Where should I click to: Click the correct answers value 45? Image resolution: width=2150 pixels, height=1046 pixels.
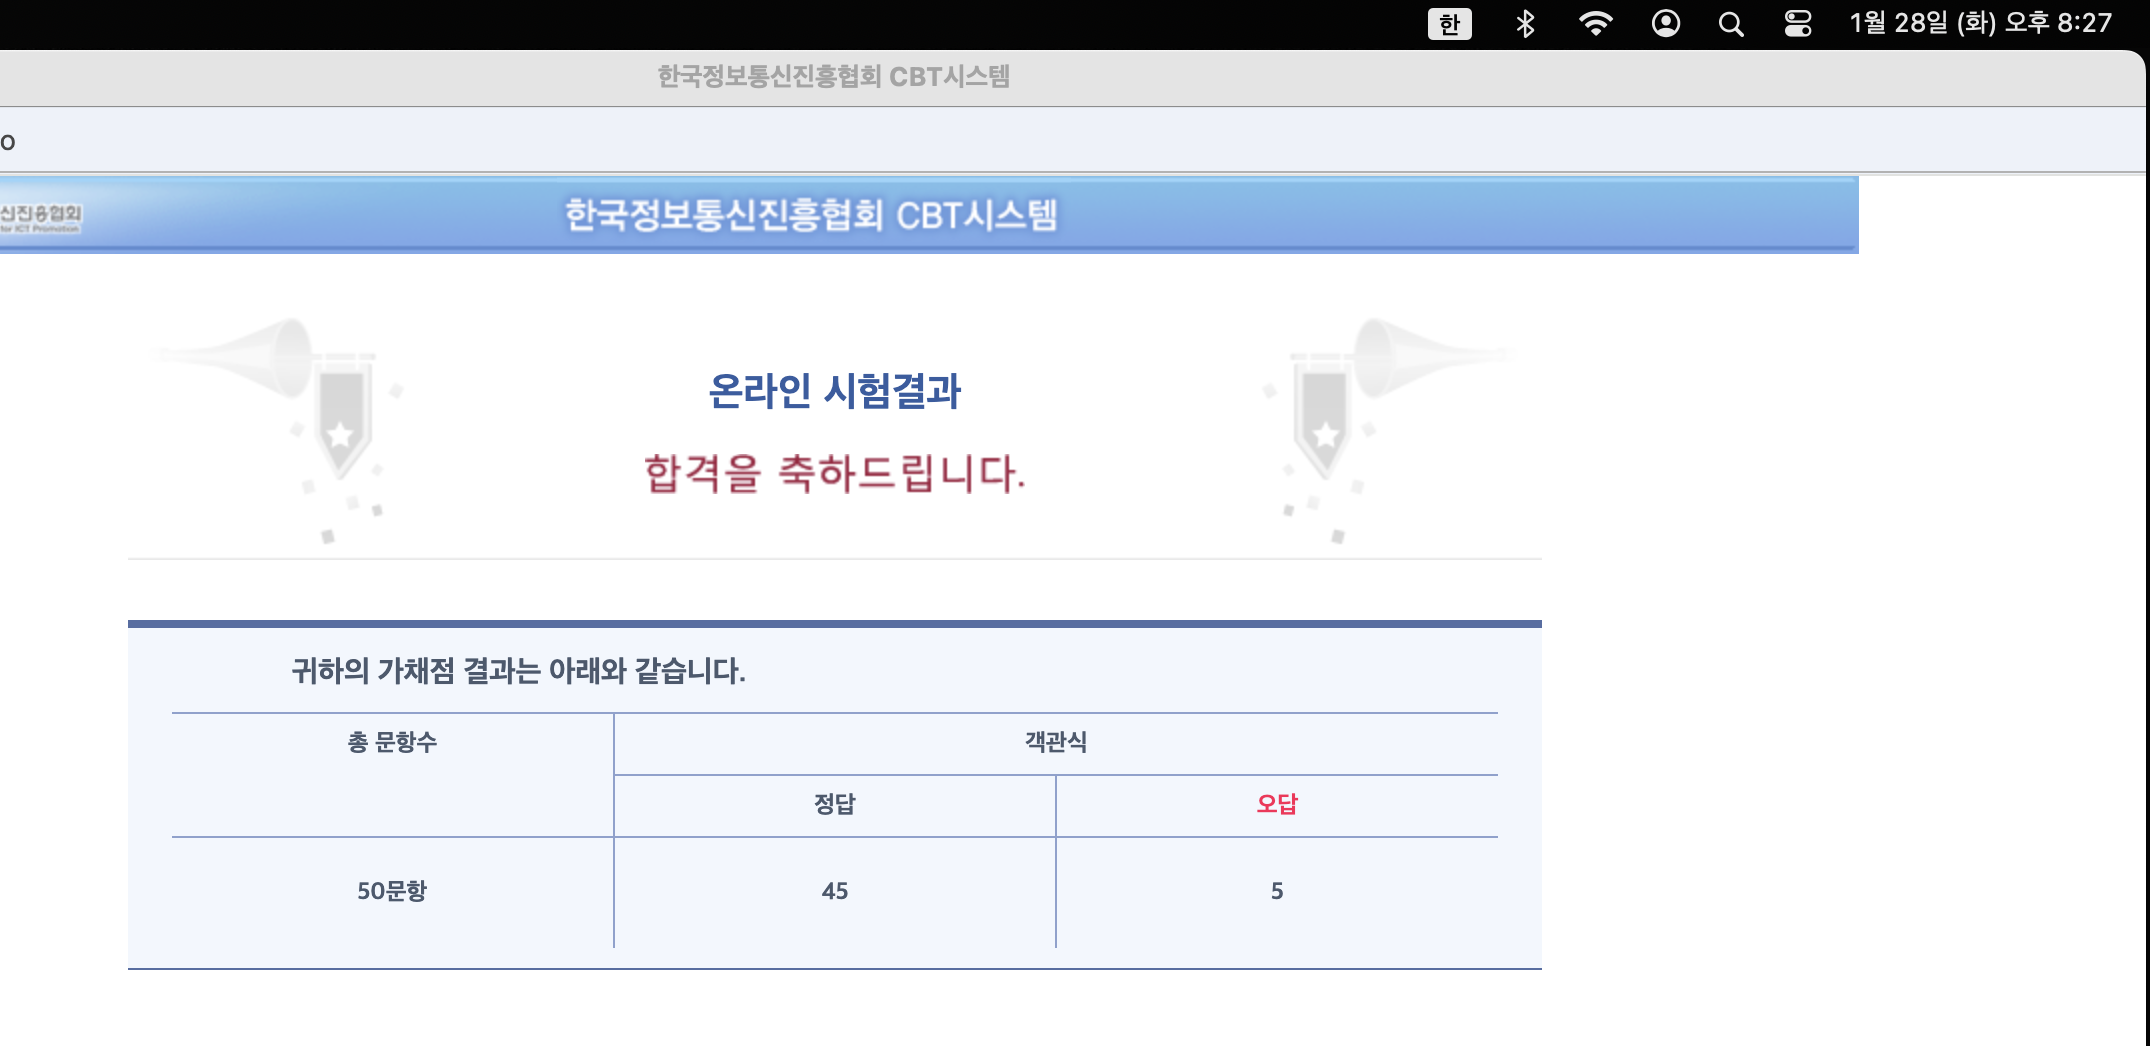point(835,891)
